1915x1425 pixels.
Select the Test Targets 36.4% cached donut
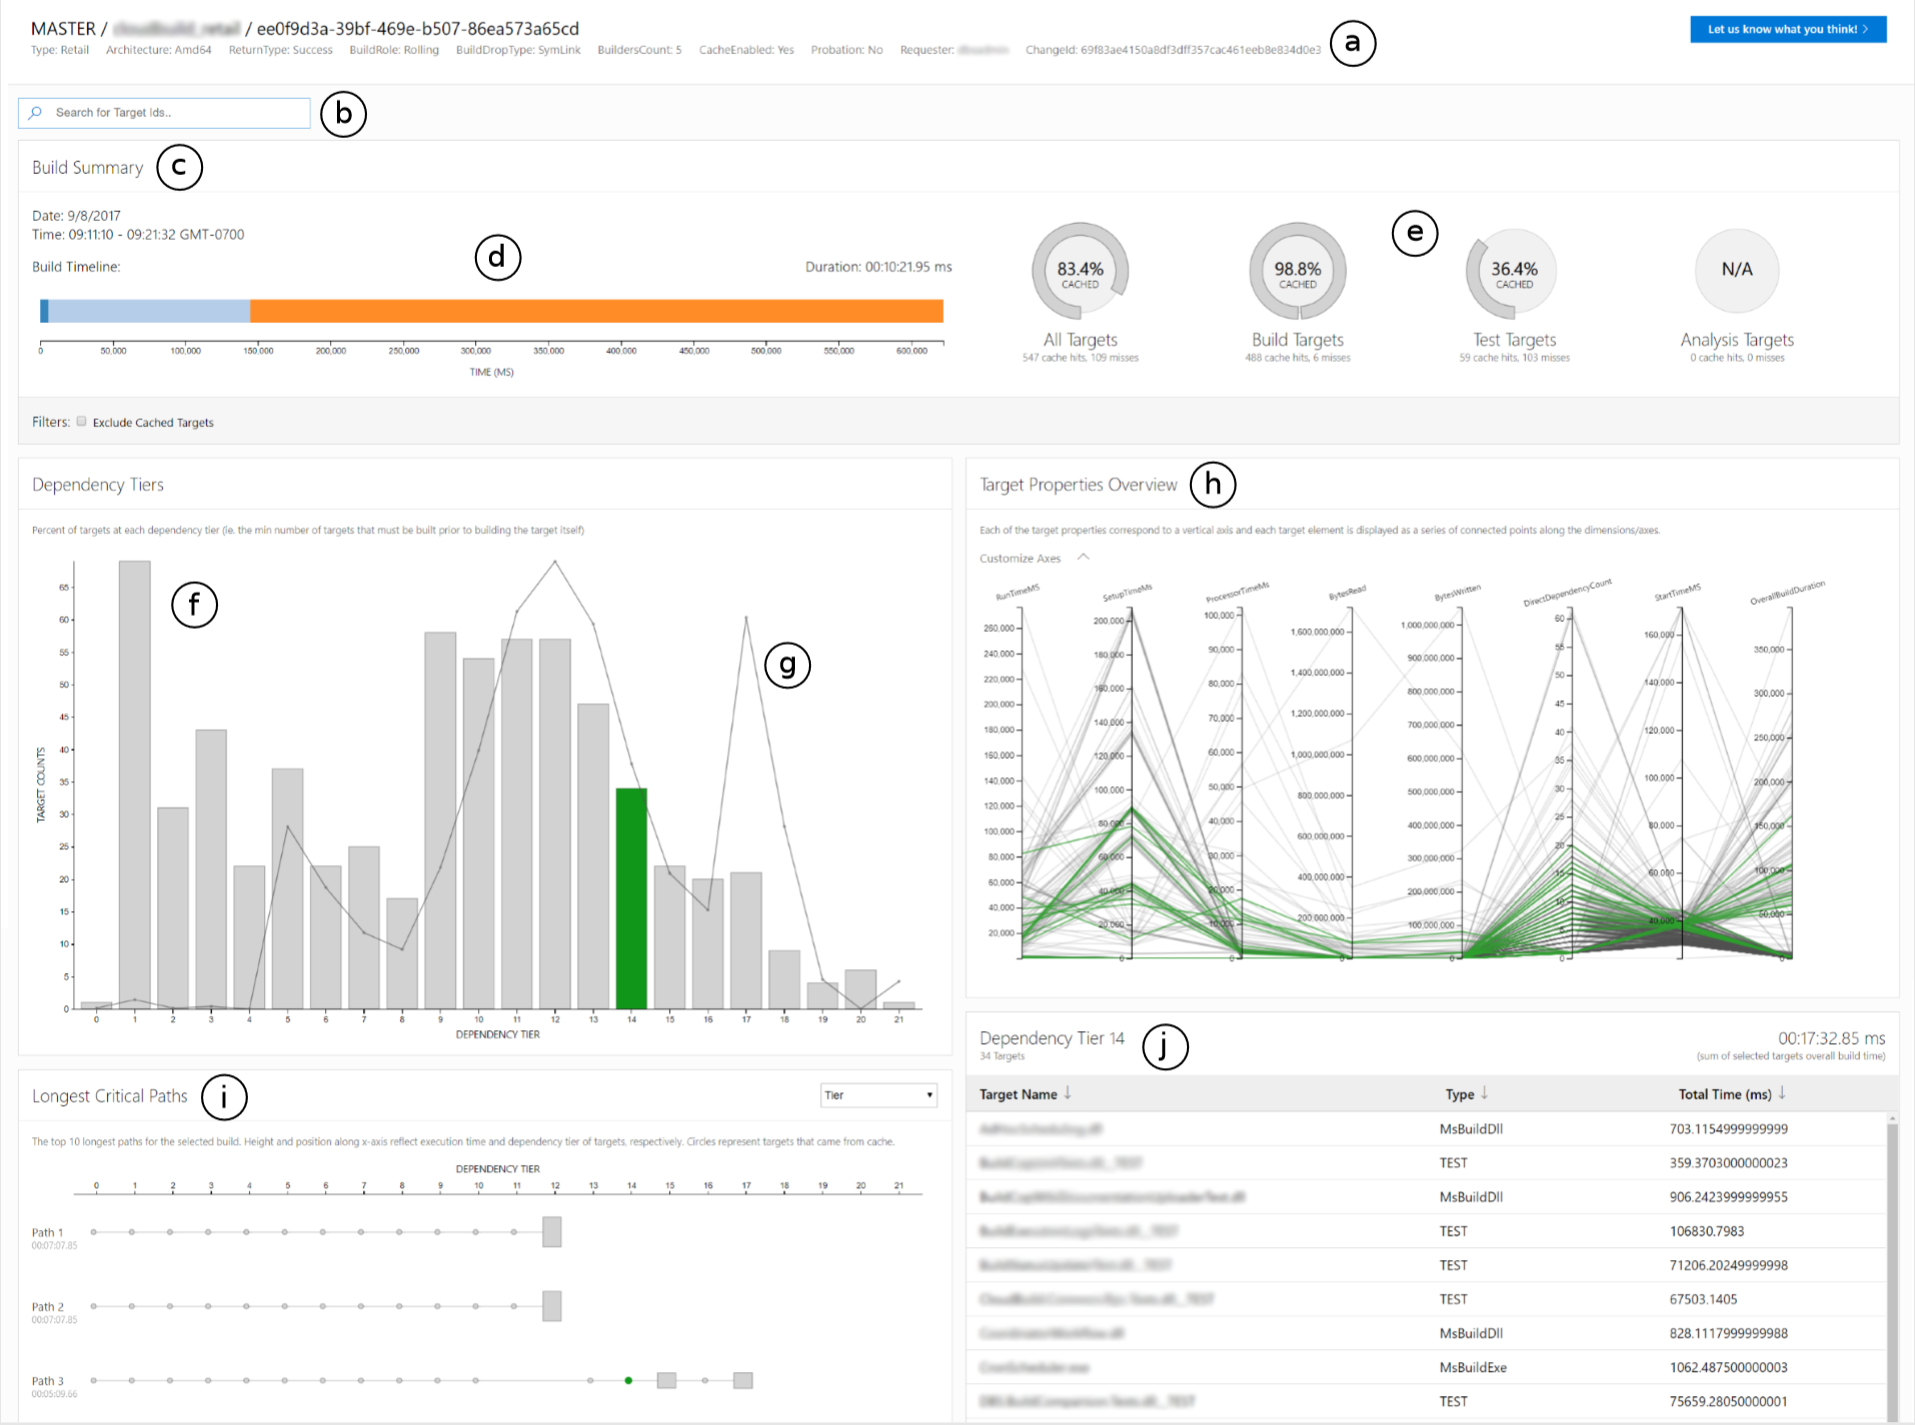coord(1514,271)
